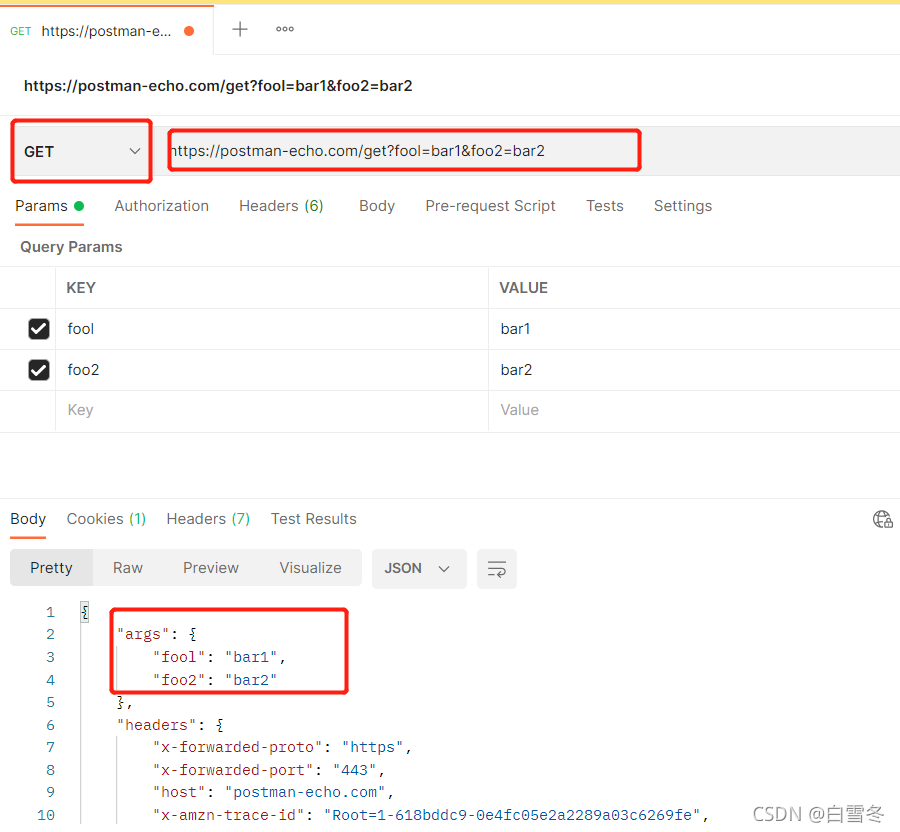Select the postman-echo request tab

[106, 31]
